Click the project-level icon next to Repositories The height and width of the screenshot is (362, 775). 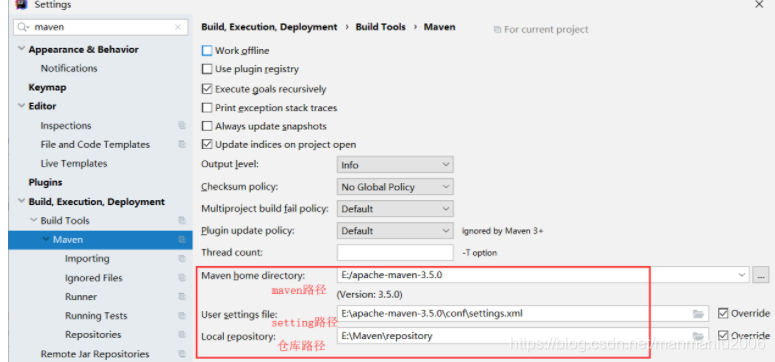pos(182,335)
